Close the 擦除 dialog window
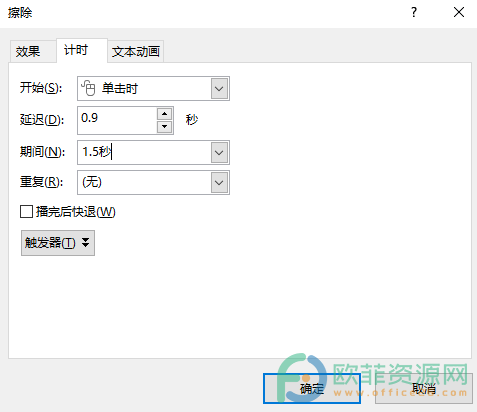477x412 pixels. (x=459, y=13)
